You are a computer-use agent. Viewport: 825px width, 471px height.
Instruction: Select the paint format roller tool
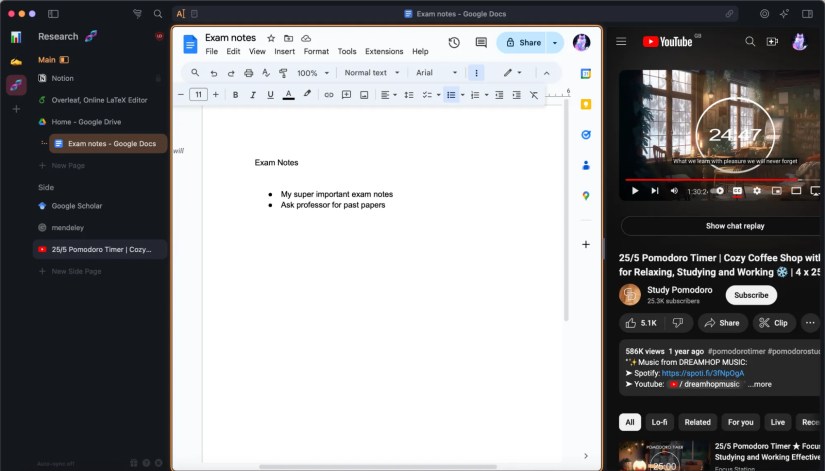click(x=283, y=73)
